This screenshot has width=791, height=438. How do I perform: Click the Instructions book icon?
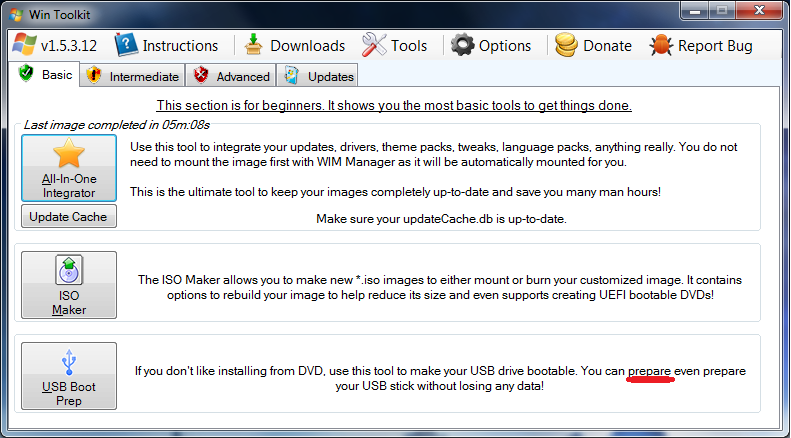[x=126, y=45]
